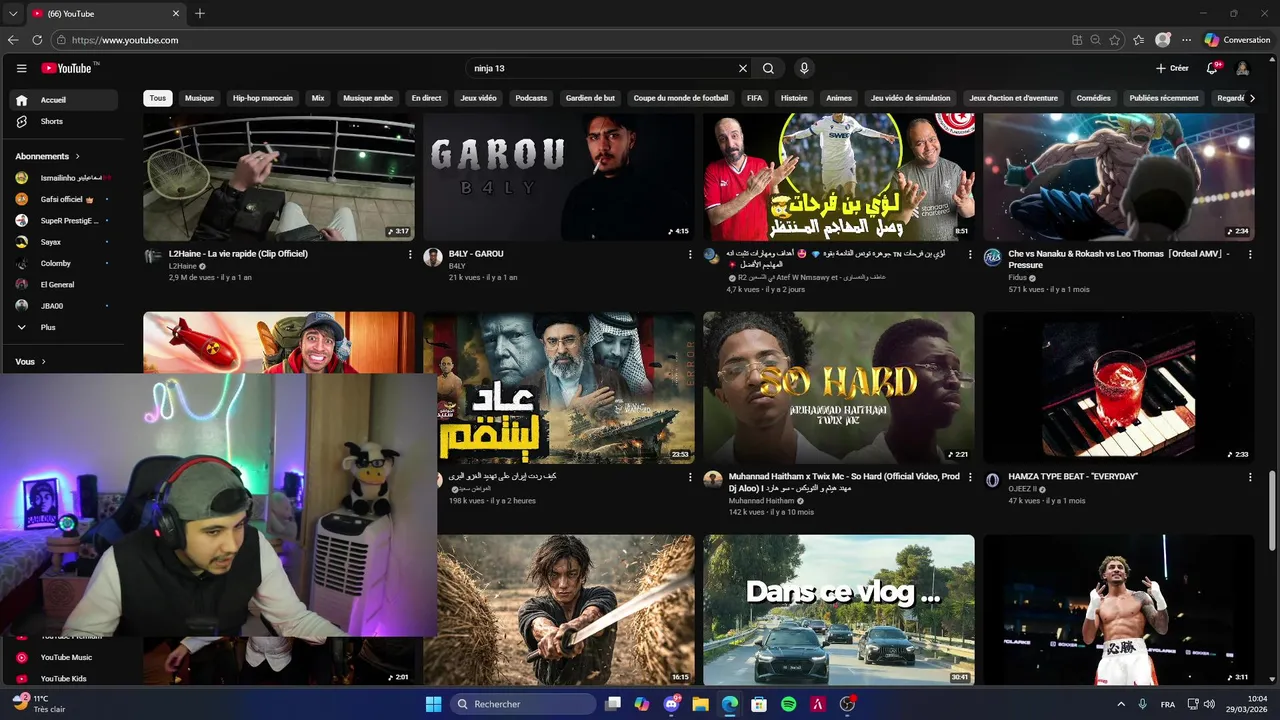This screenshot has height=720, width=1280.
Task: Open the tab actions menu chevron
Action: pos(13,14)
